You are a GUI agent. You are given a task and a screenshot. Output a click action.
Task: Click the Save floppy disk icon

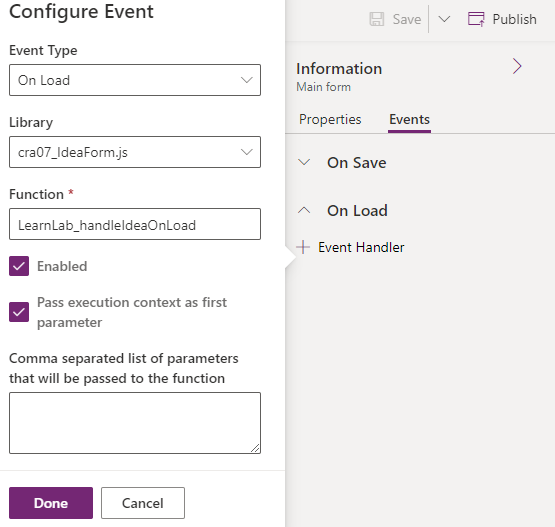pos(377,19)
